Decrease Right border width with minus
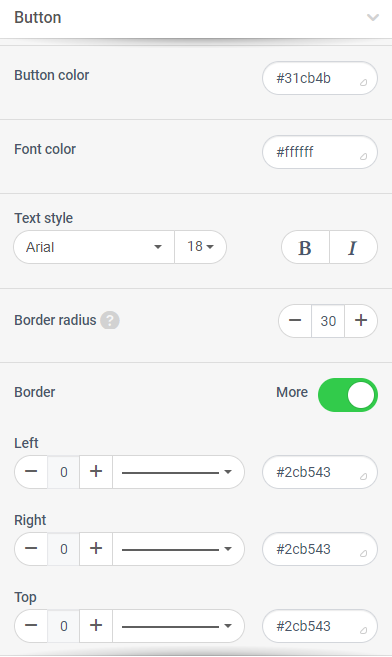Viewport: 392px width, 657px height. pos(31,549)
